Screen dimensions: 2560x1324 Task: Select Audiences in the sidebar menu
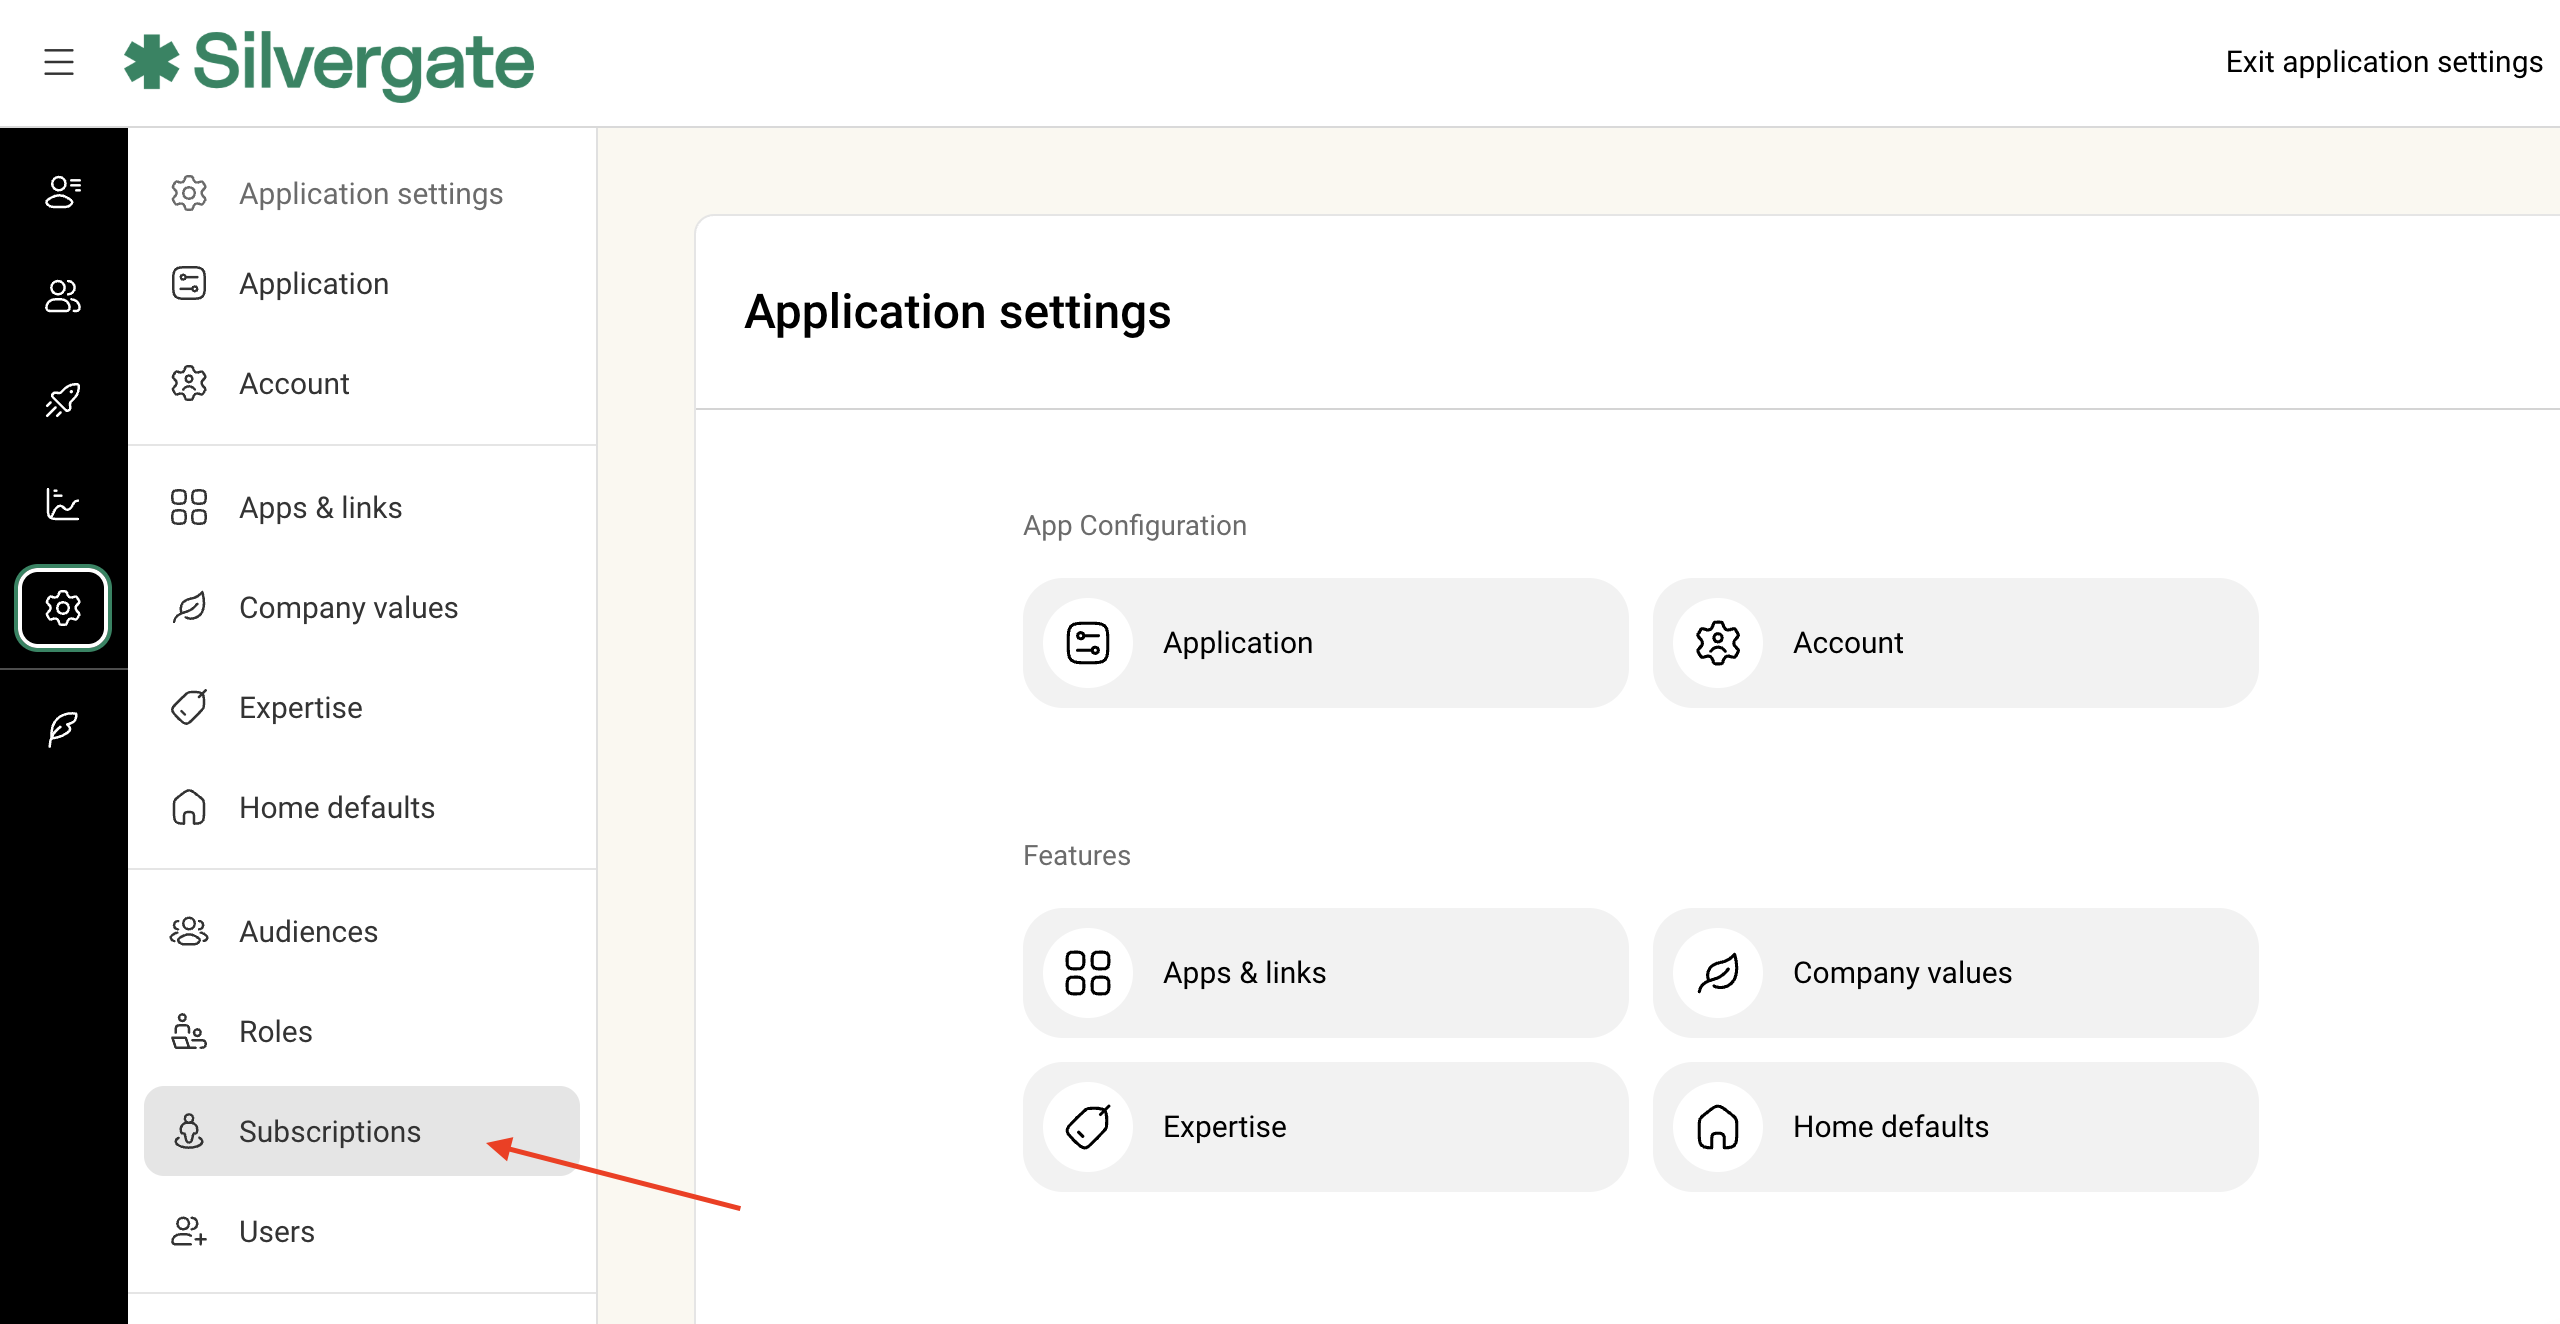click(308, 931)
